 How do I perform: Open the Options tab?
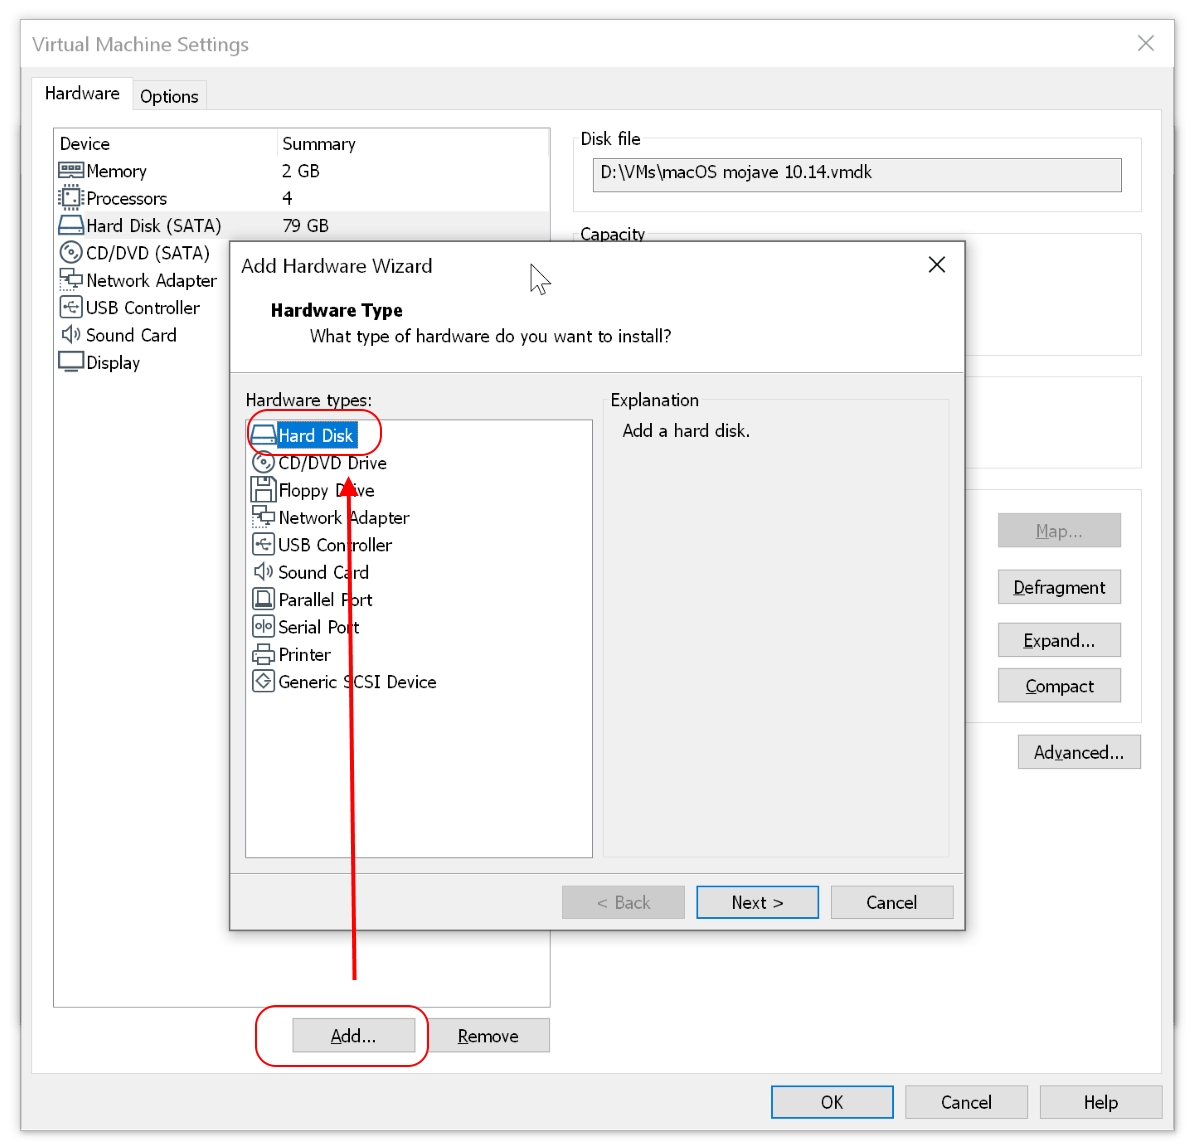(x=169, y=96)
